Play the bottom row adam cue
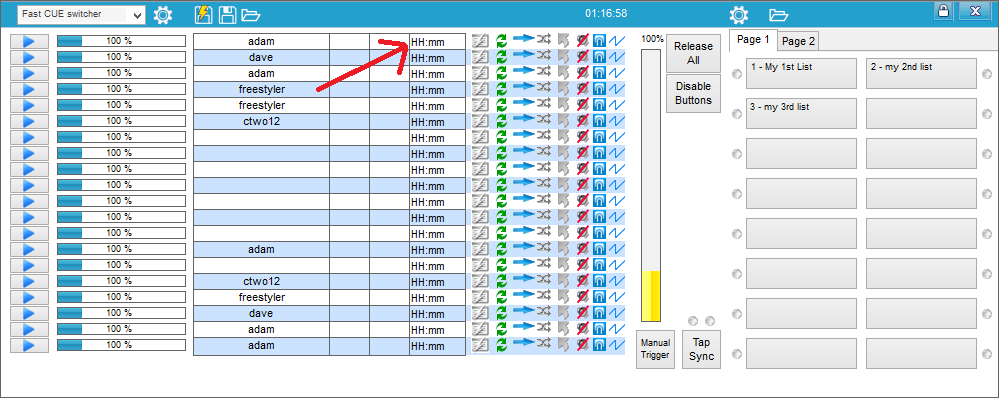 coord(29,346)
